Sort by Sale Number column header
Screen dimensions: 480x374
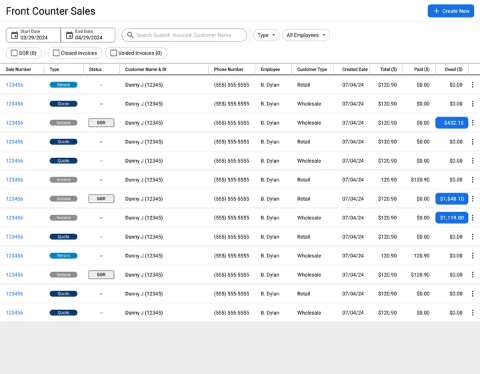click(18, 69)
